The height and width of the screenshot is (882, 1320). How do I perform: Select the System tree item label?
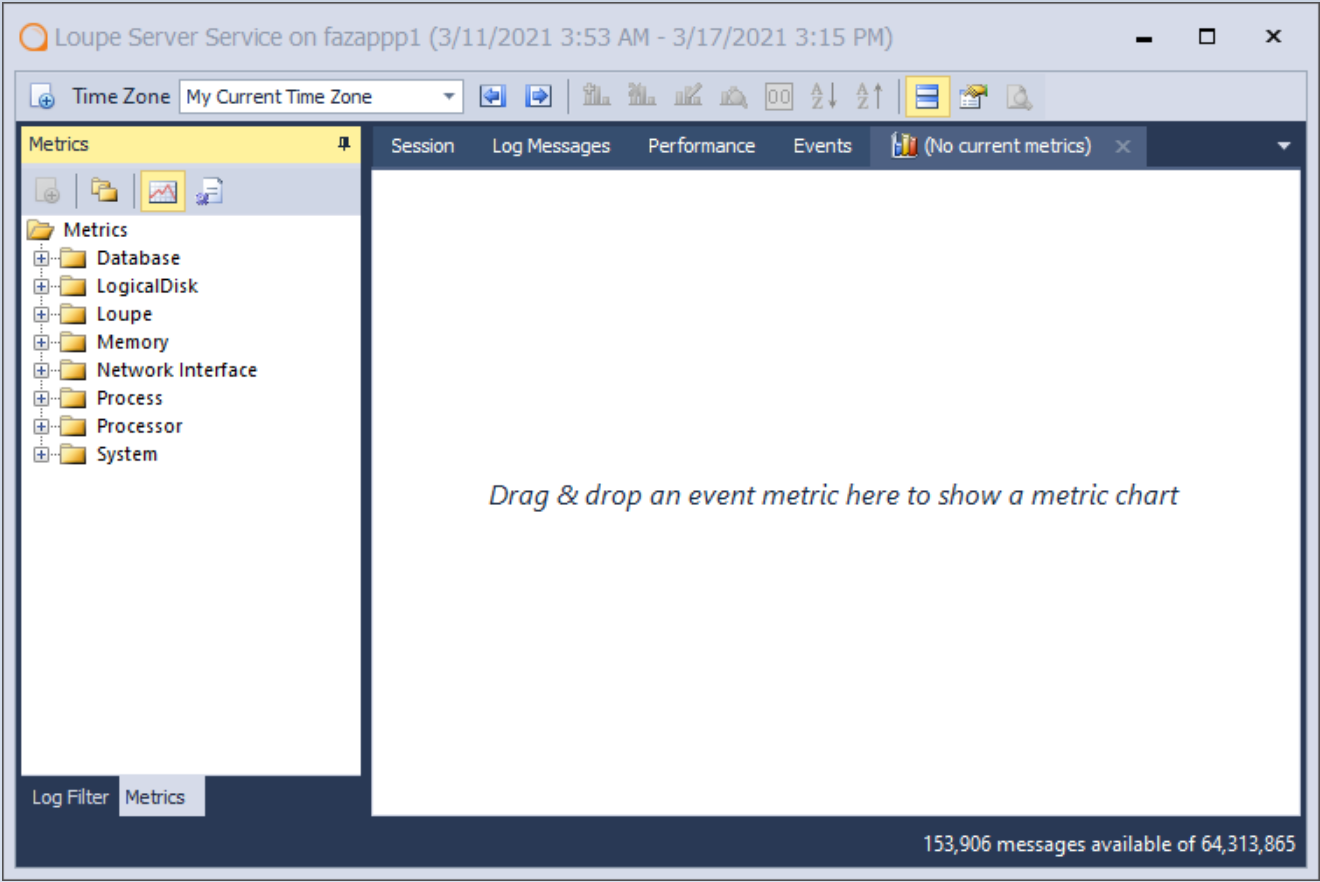click(126, 454)
